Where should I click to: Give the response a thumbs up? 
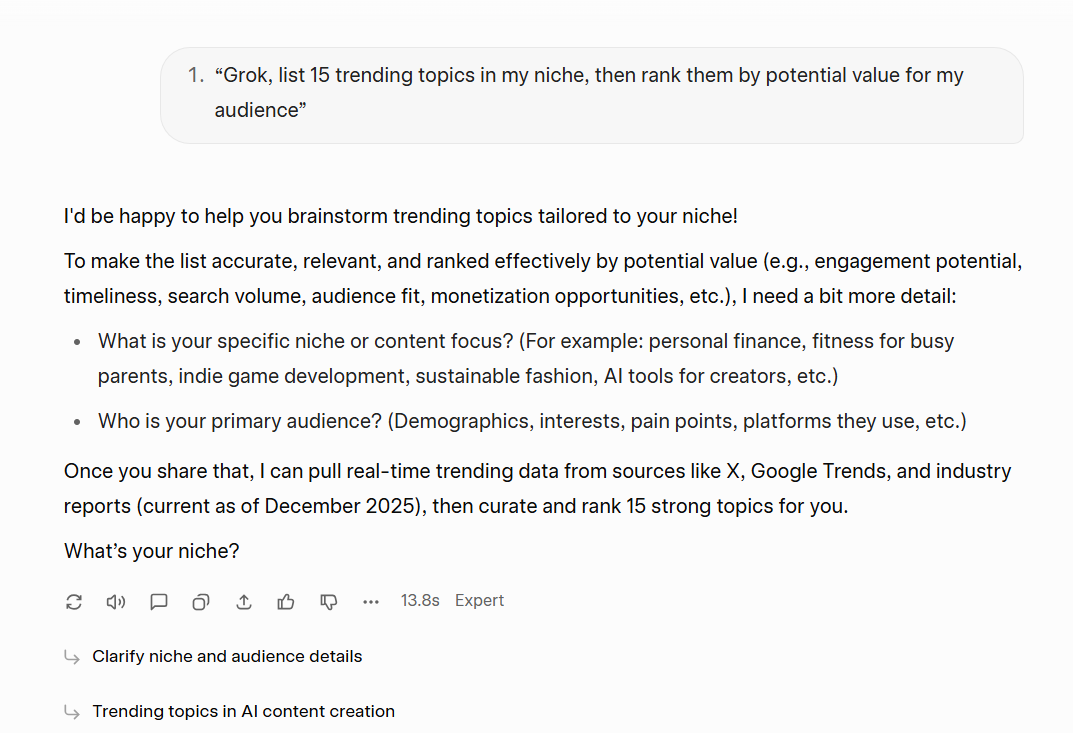[286, 601]
